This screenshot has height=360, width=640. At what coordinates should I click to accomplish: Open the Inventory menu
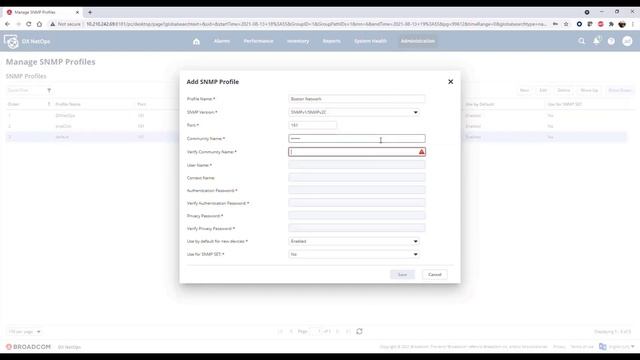coord(298,41)
